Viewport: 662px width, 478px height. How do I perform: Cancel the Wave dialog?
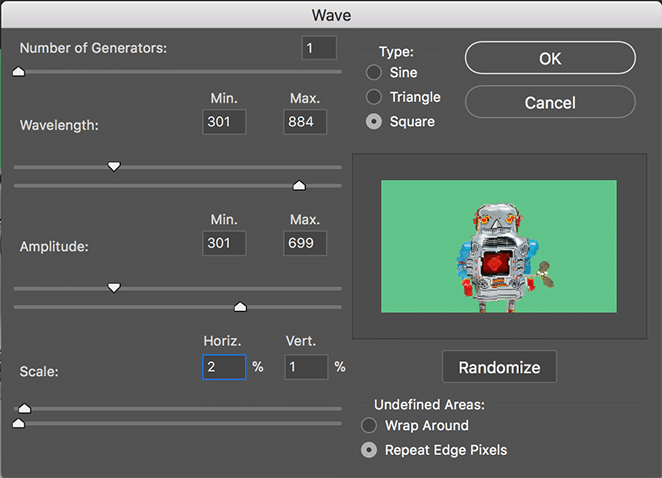tap(550, 103)
